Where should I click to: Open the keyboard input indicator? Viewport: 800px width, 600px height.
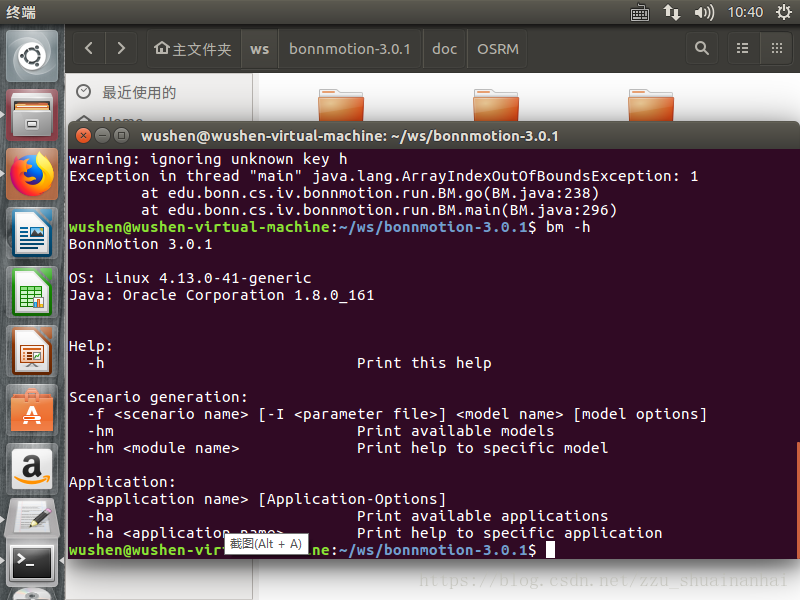(x=640, y=12)
